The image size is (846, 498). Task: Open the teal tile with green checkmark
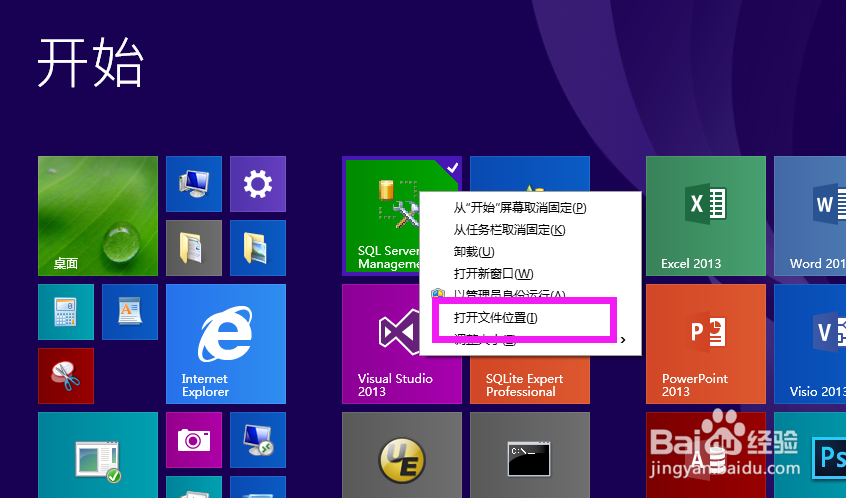coord(98,455)
